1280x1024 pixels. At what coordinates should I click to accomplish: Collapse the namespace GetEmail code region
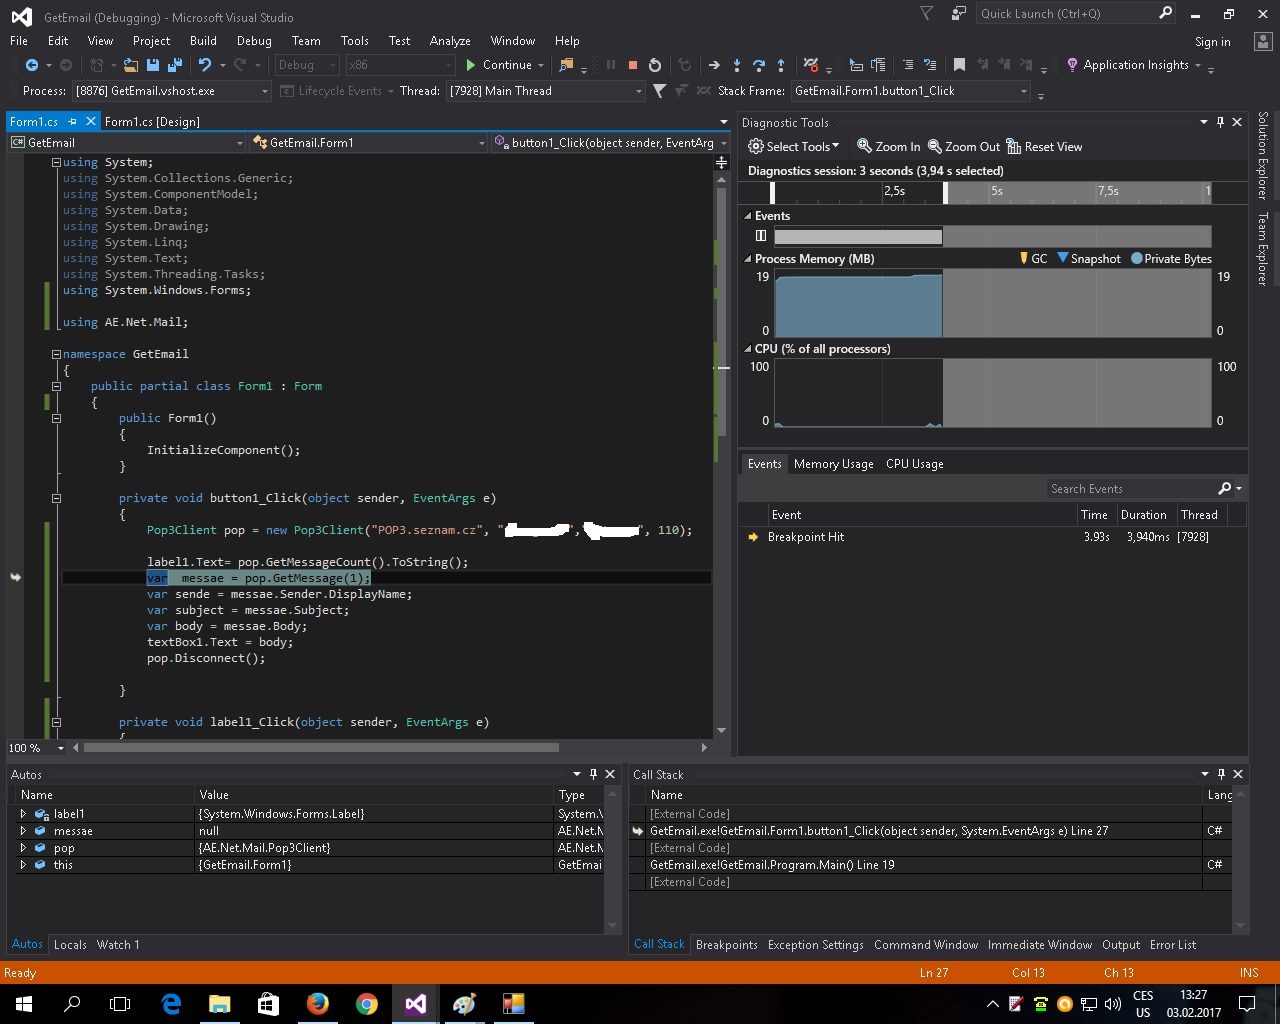[x=57, y=354]
